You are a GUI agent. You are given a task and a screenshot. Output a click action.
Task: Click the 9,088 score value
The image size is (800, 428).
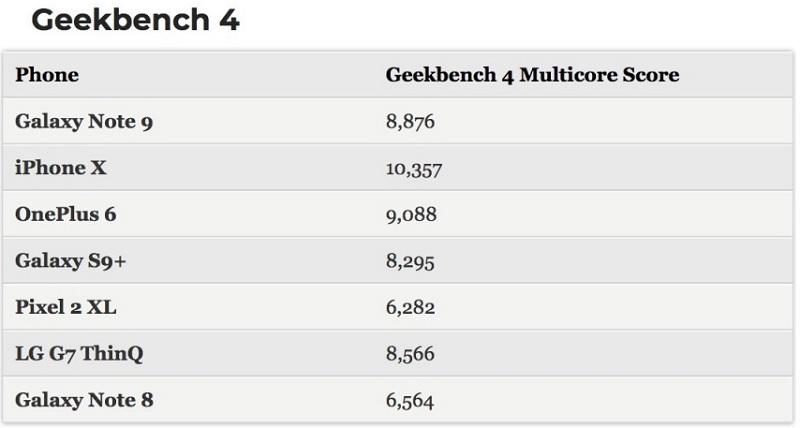point(411,215)
